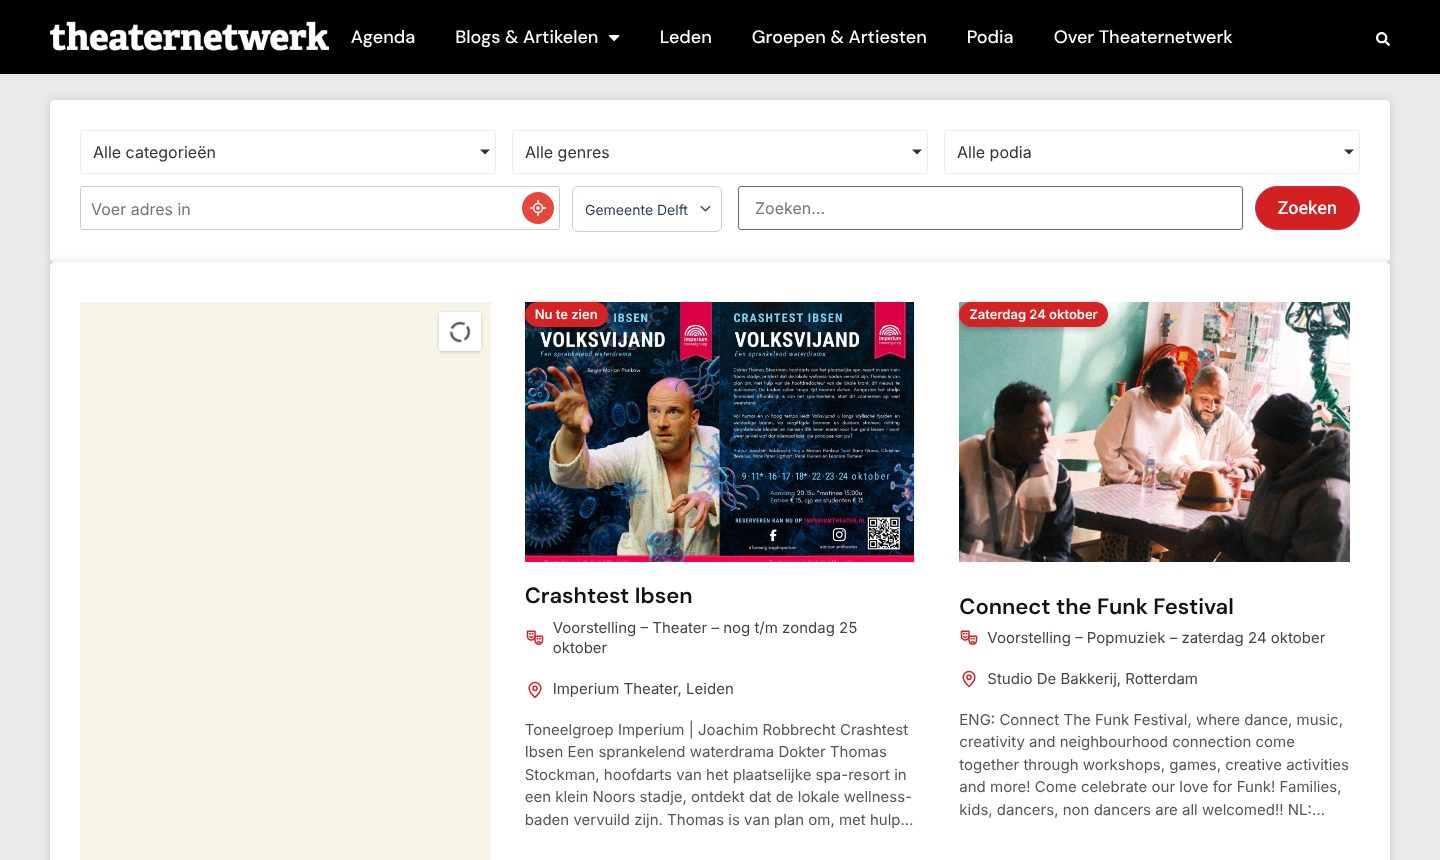Viewport: 1440px width, 860px height.
Task: Open the Crashtest Ibsen poster image
Action: coord(720,432)
